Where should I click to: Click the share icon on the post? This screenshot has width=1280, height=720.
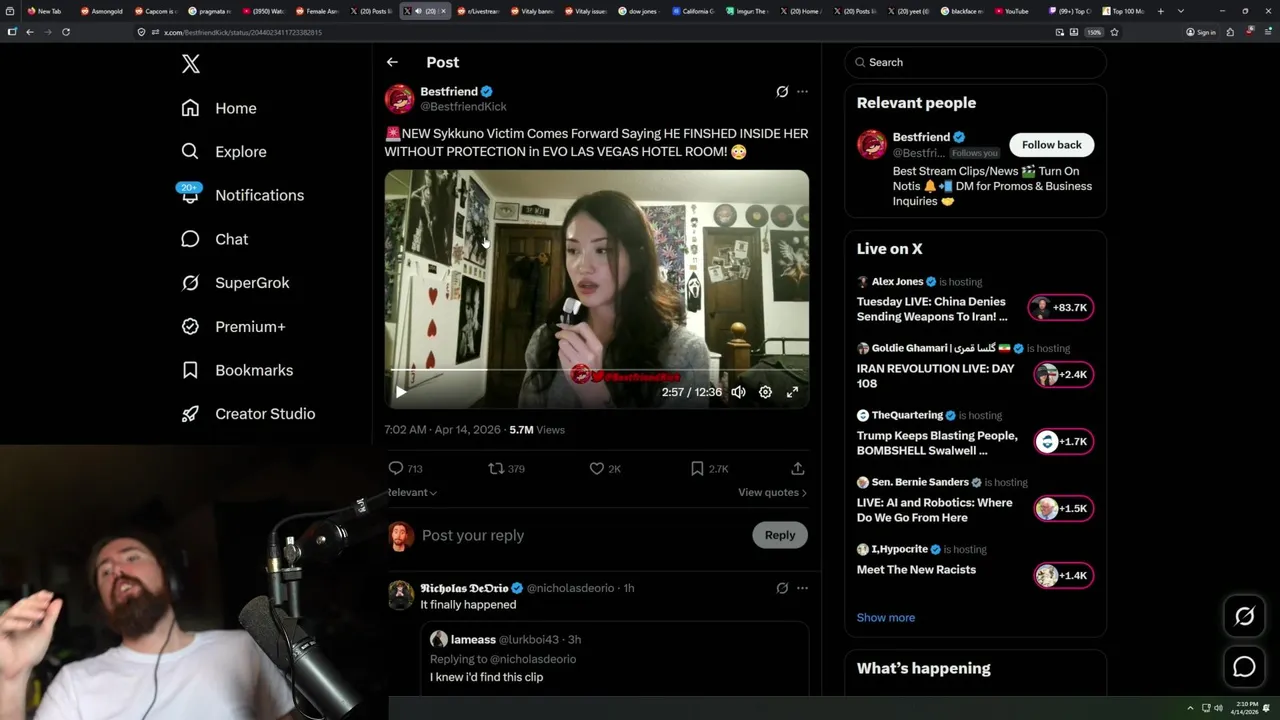pos(798,468)
